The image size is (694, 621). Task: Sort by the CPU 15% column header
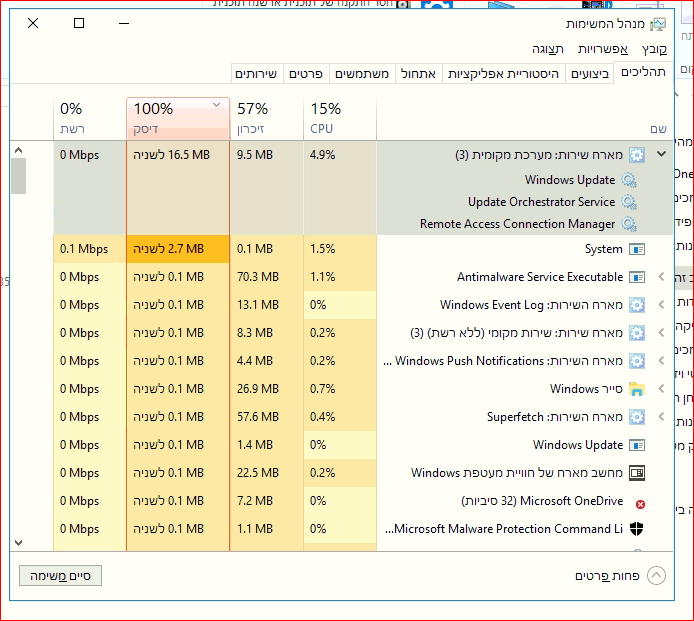(340, 118)
